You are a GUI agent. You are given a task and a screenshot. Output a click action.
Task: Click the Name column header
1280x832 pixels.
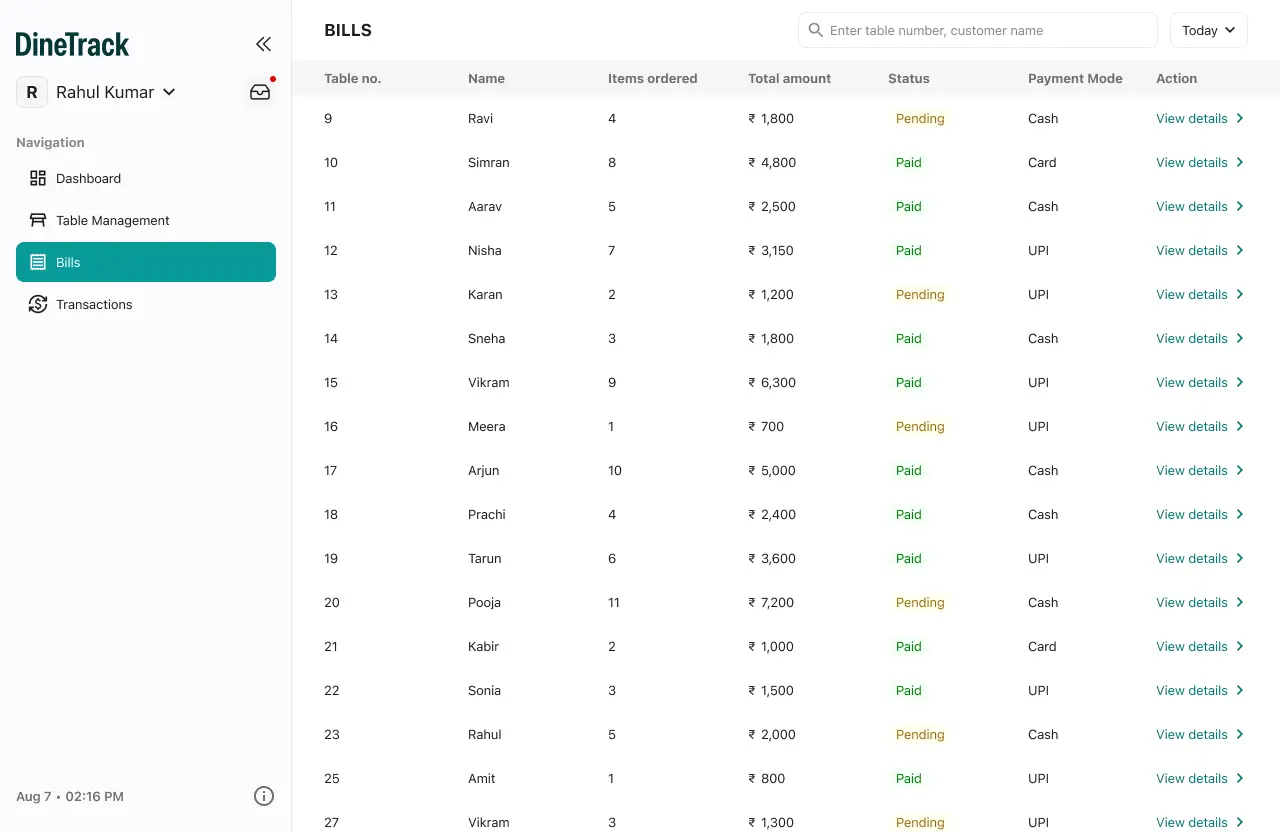(x=486, y=78)
